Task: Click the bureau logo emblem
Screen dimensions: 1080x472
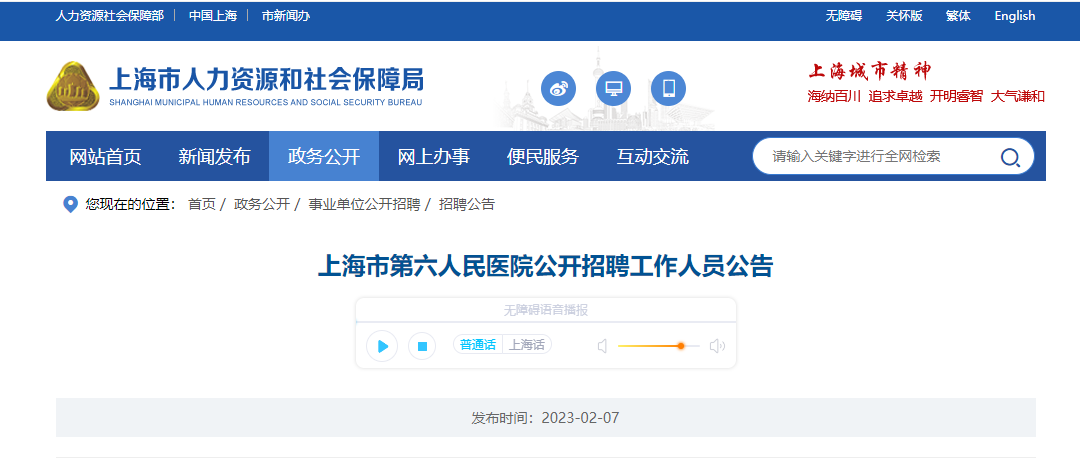Action: pos(73,86)
